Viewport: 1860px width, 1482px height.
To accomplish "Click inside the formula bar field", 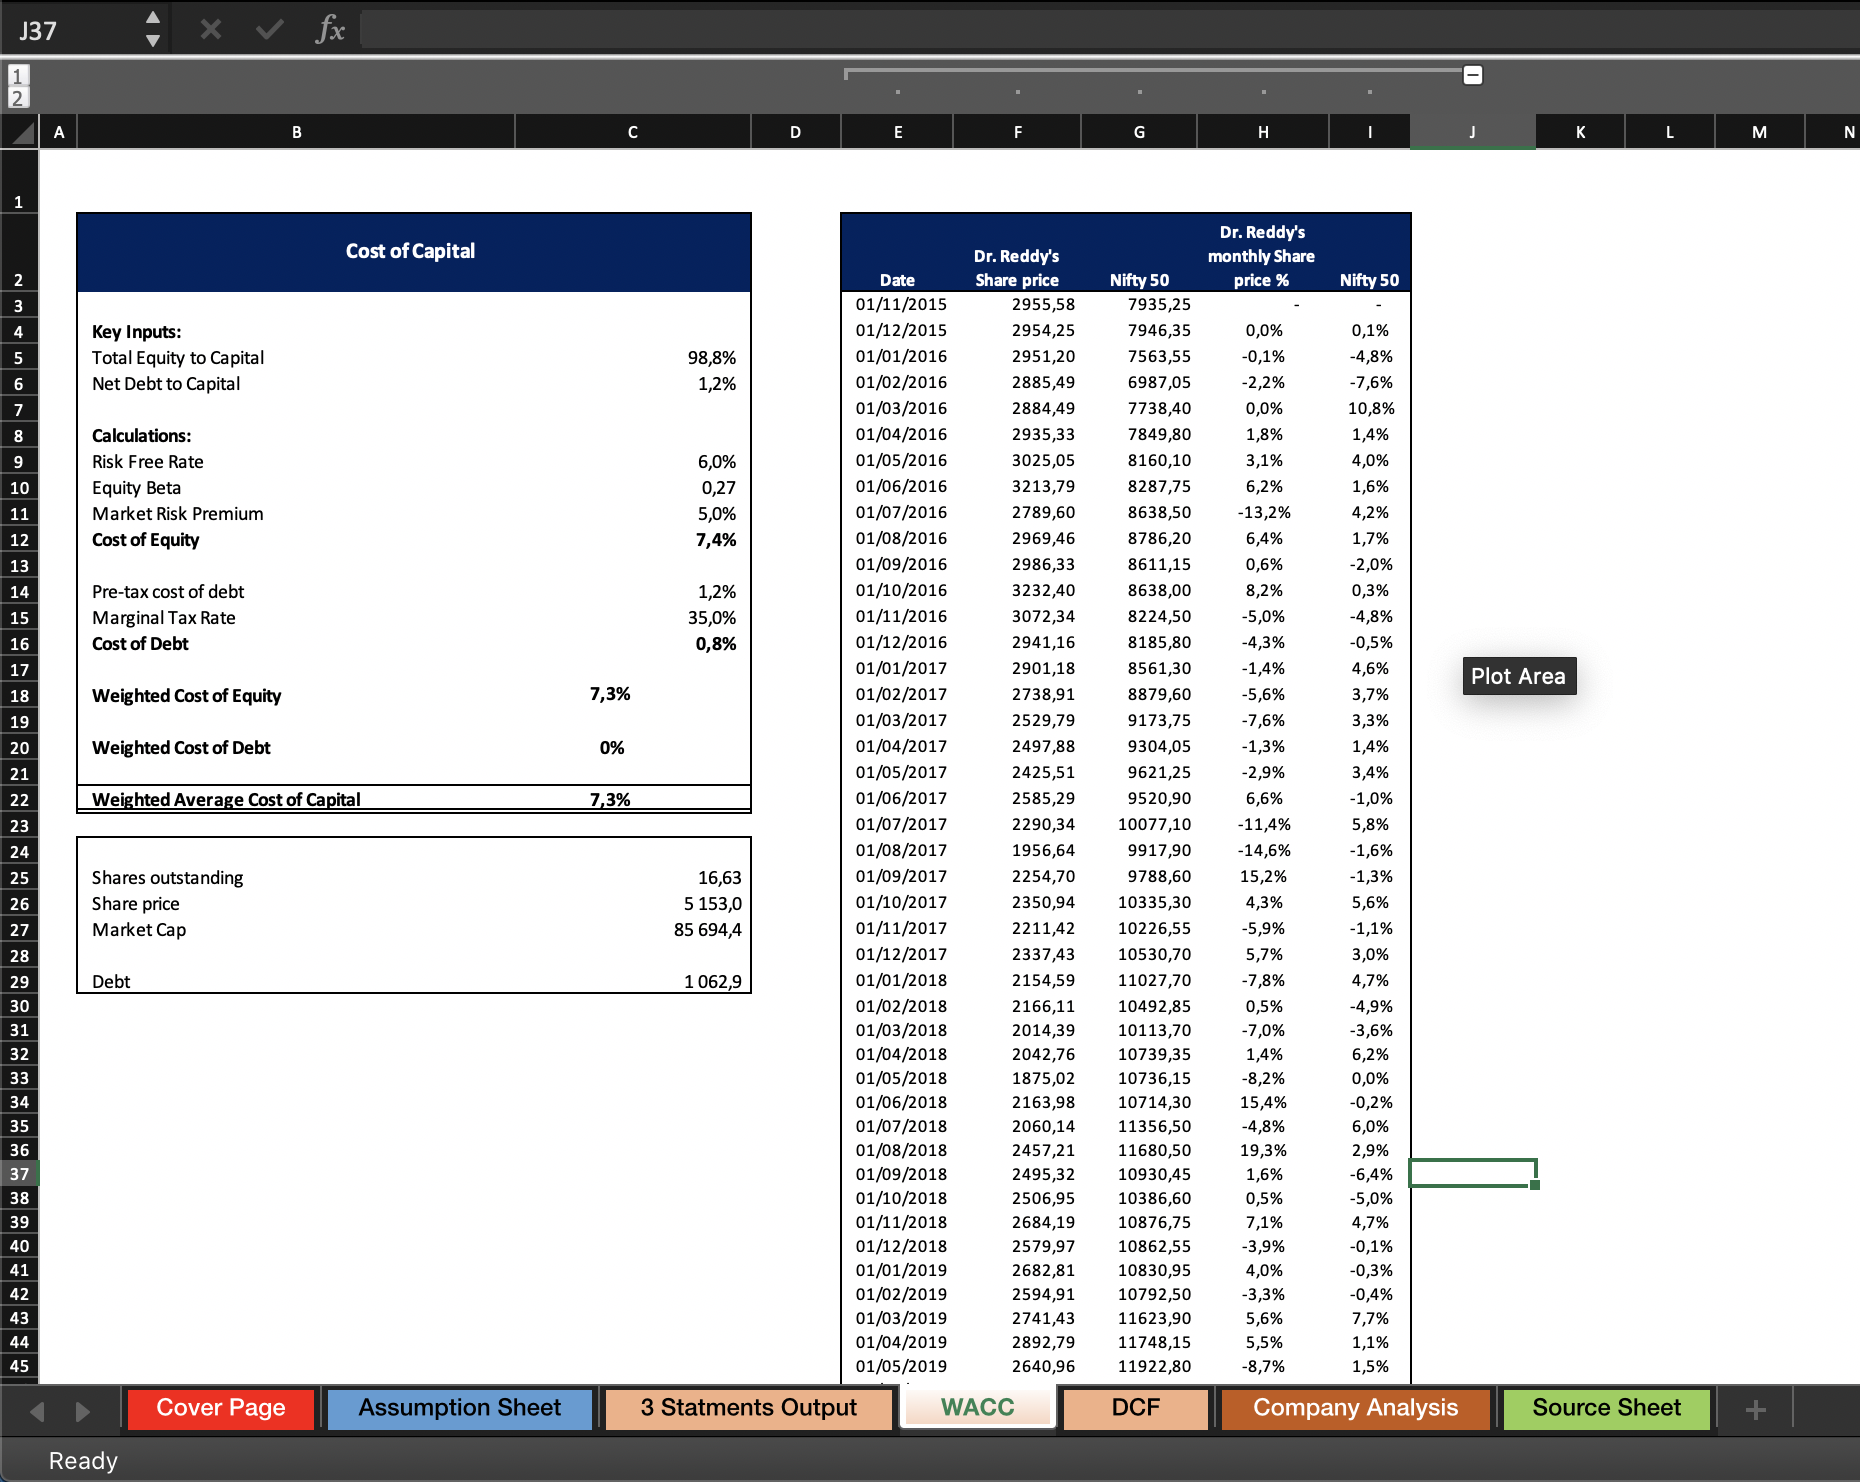I will tap(1108, 30).
